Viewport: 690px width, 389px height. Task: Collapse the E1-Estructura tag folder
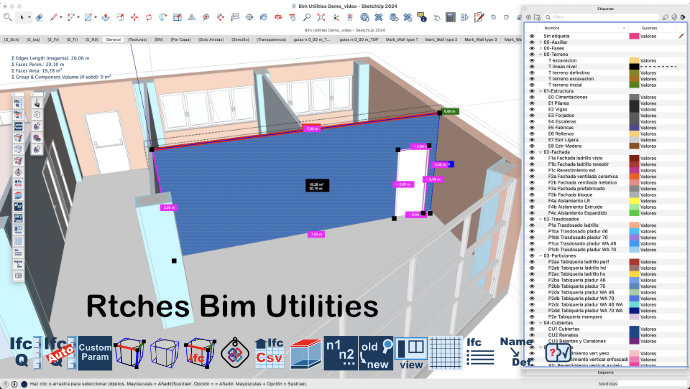click(540, 91)
